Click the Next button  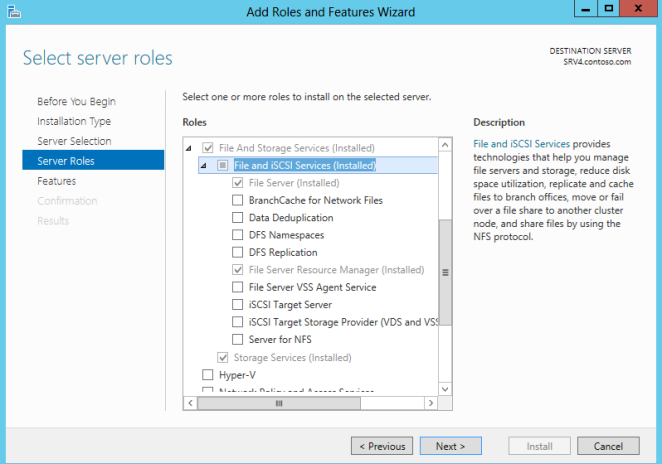(451, 446)
